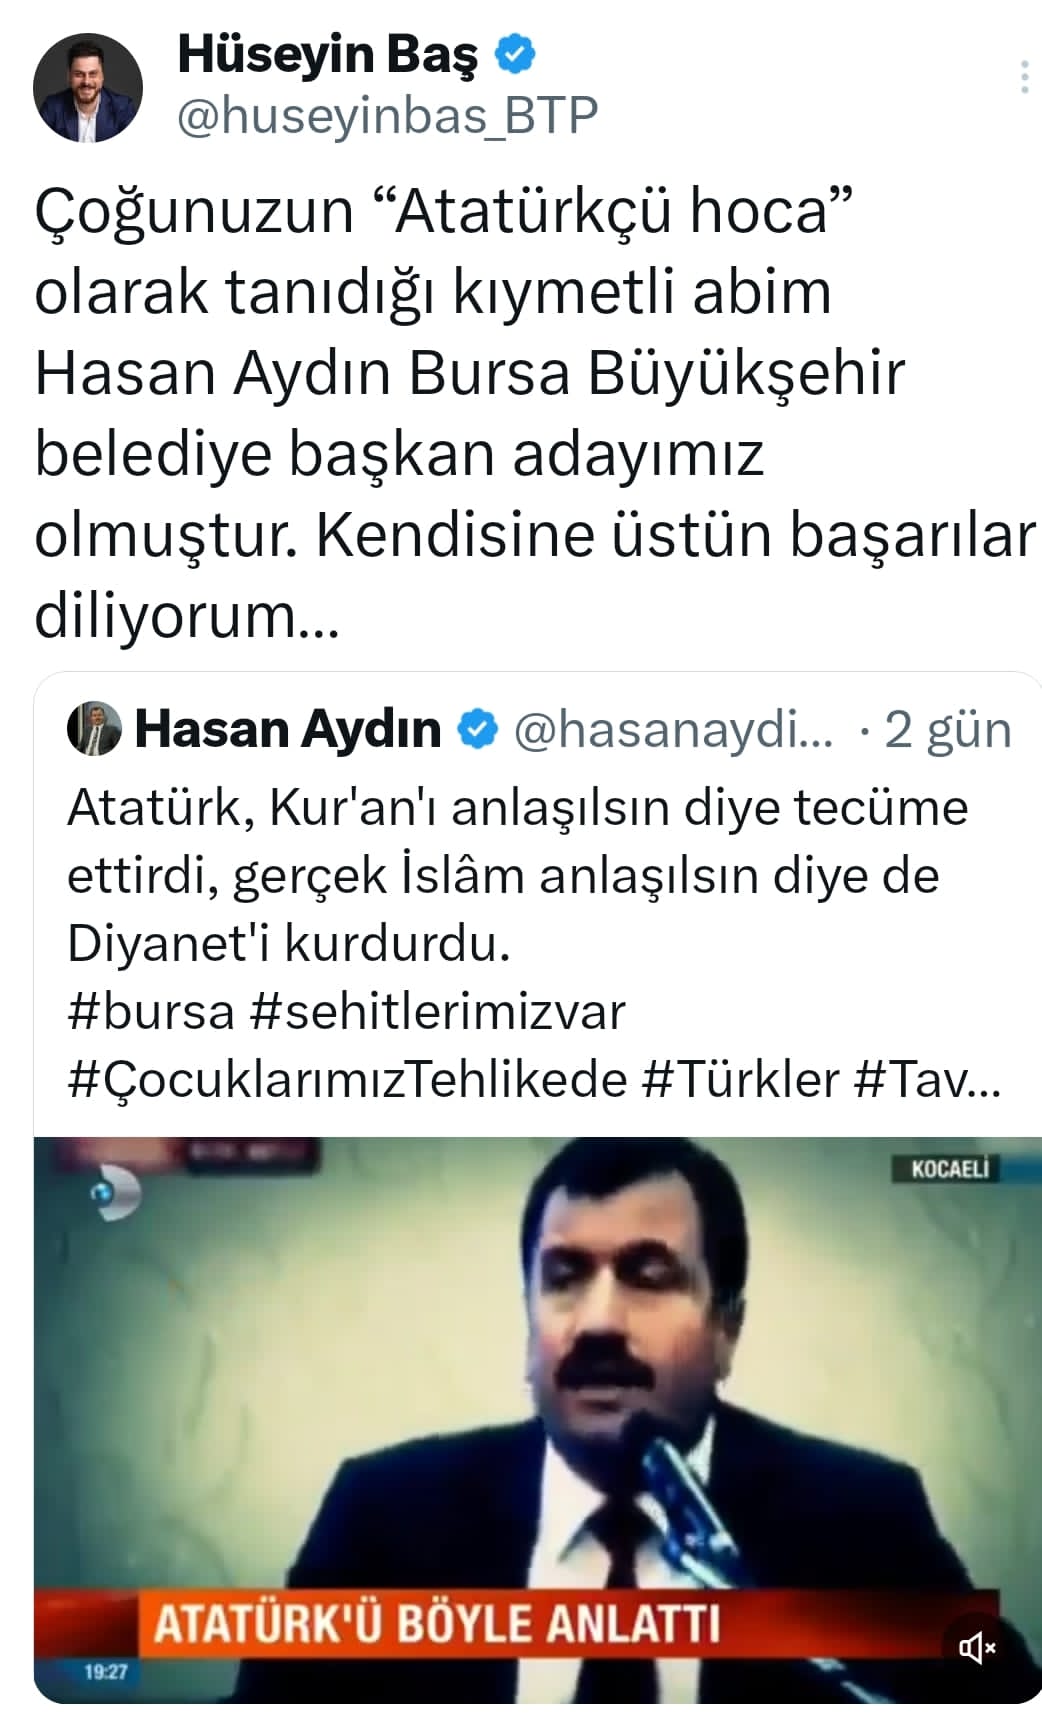The width and height of the screenshot is (1042, 1714).
Task: Click Hasan Aydın's verified badge
Action: (477, 729)
